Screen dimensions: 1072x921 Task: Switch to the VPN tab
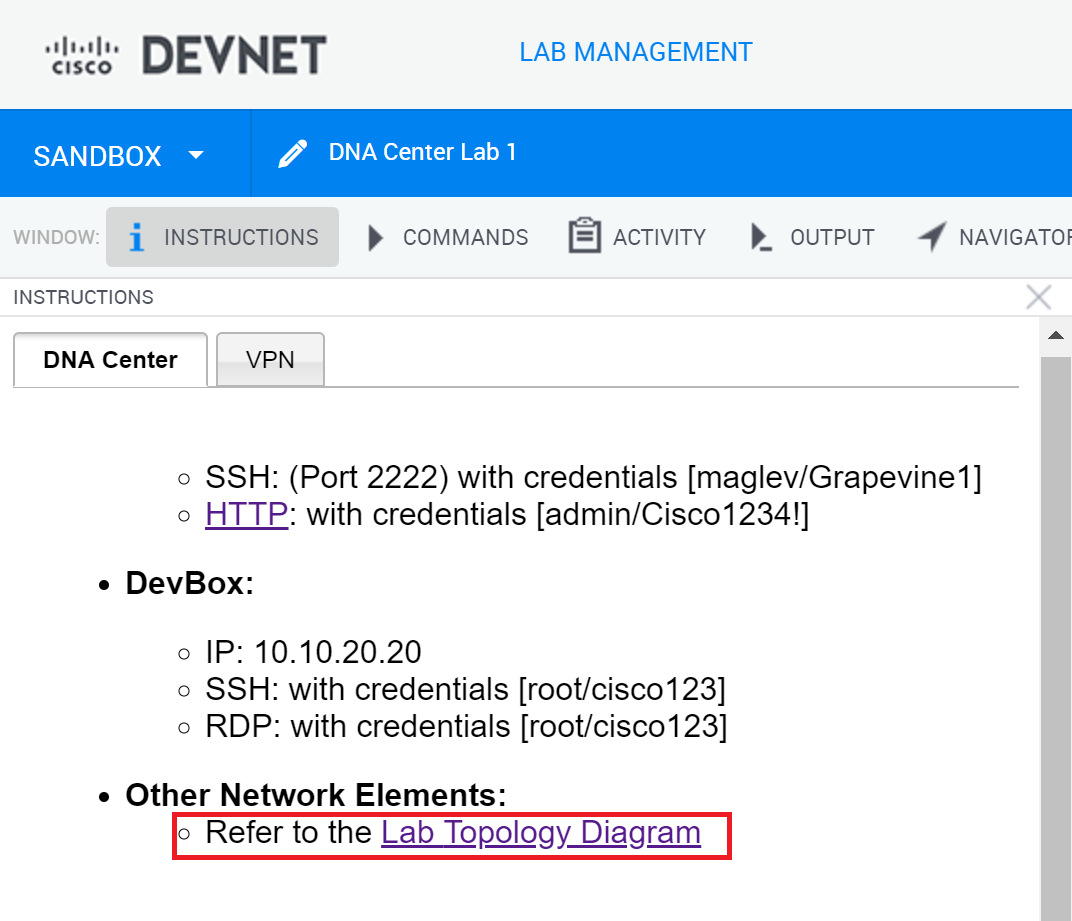(270, 360)
